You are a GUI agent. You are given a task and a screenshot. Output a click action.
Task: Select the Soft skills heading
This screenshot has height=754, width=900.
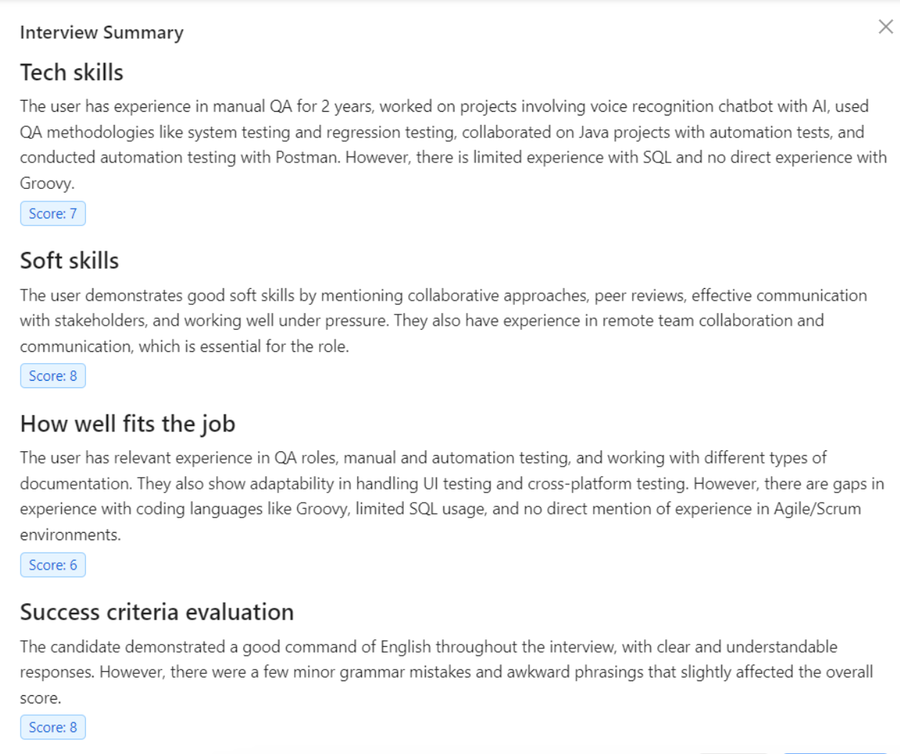[69, 261]
